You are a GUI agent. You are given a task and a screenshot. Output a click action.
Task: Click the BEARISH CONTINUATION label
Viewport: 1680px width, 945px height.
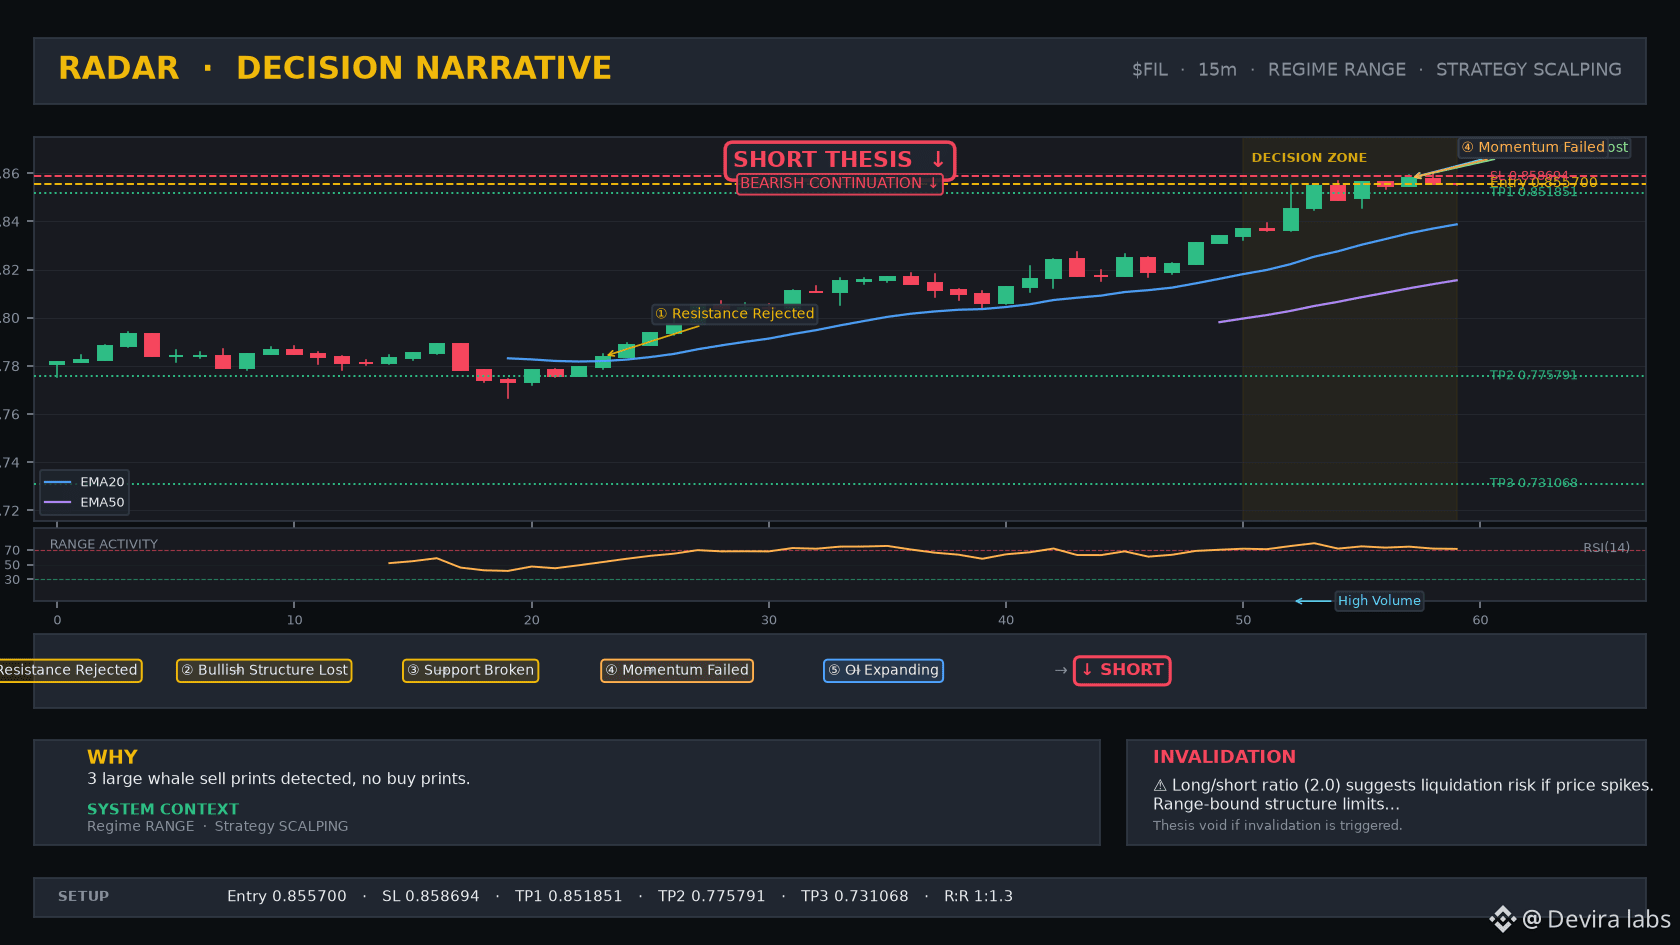pos(839,184)
